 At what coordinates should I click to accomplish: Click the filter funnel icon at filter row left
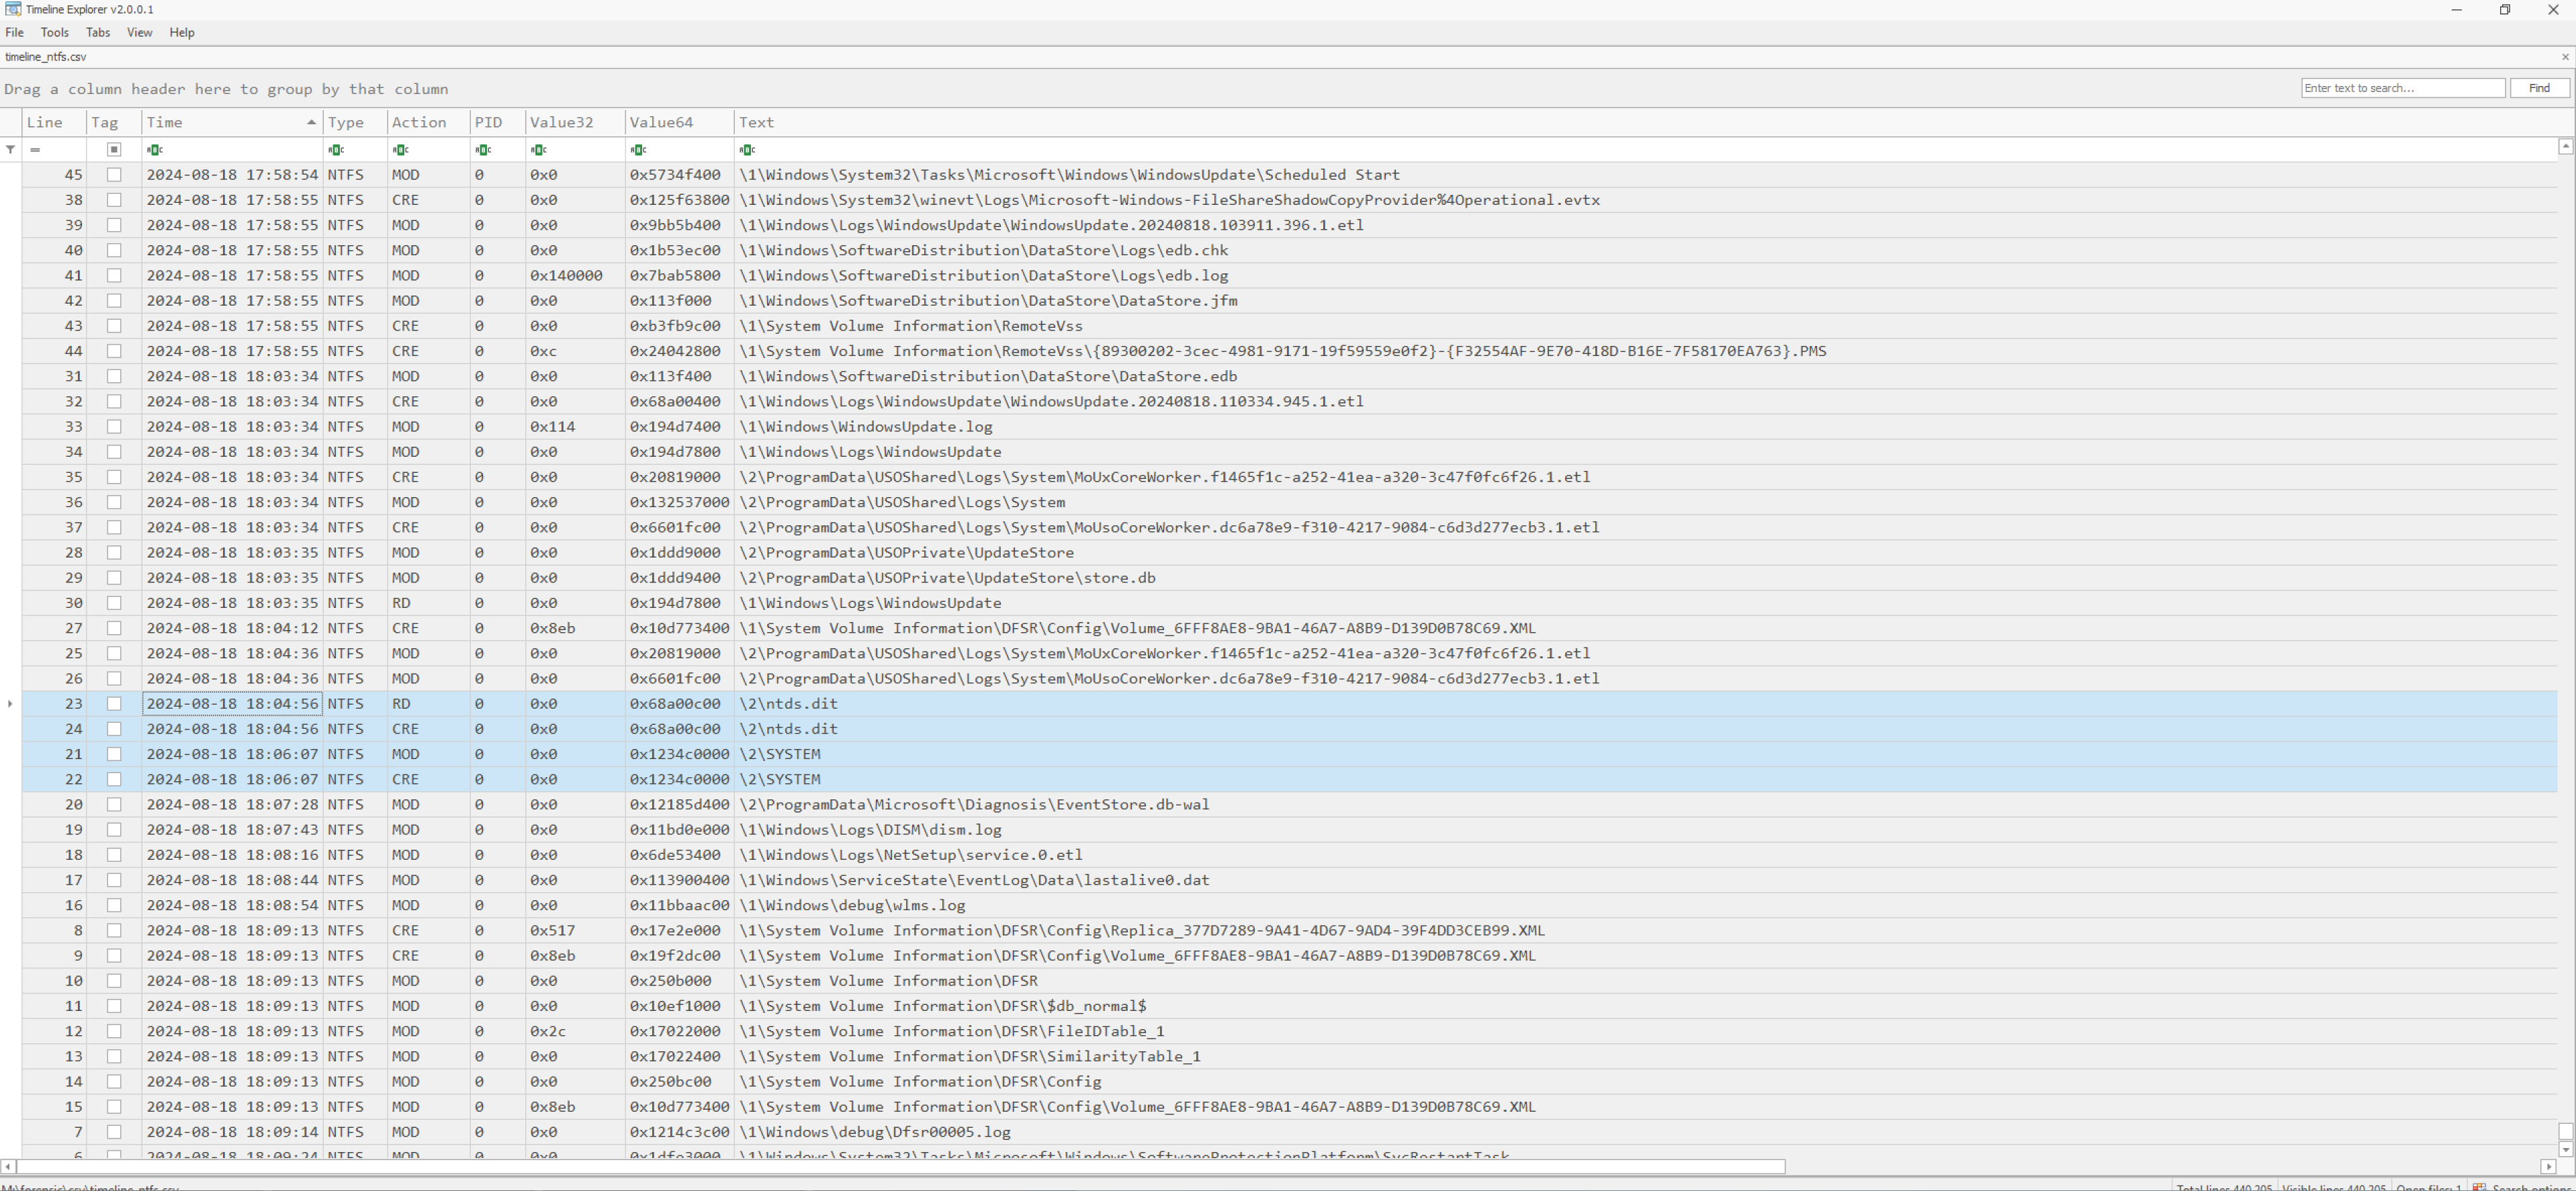[10, 149]
